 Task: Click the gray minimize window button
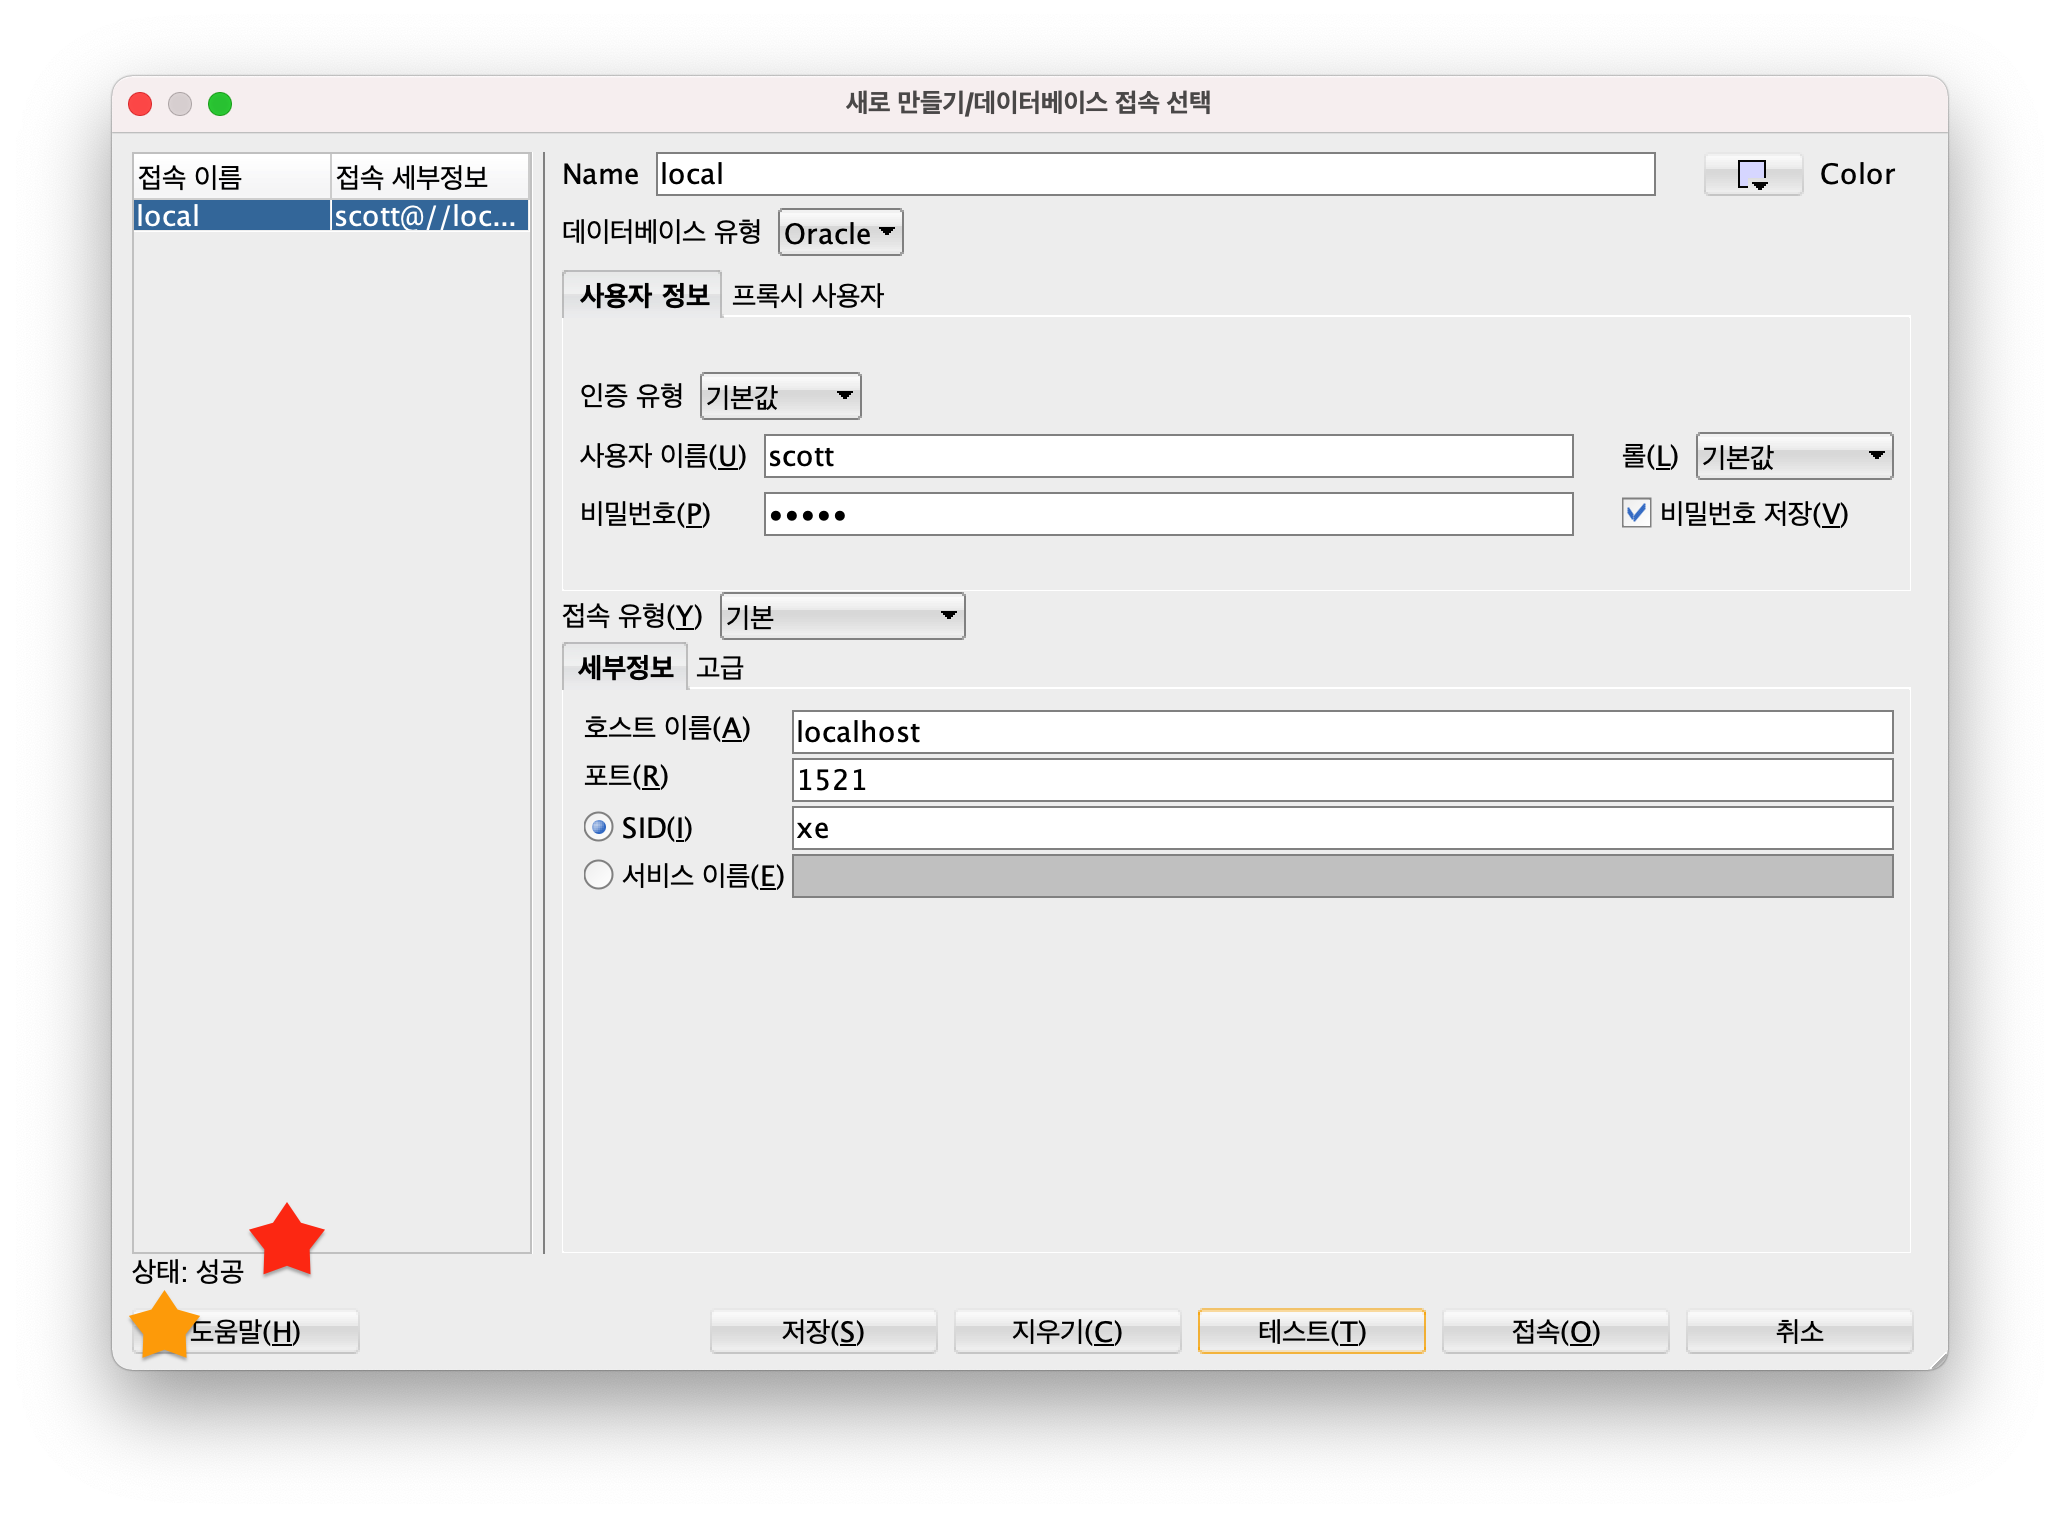(x=180, y=104)
